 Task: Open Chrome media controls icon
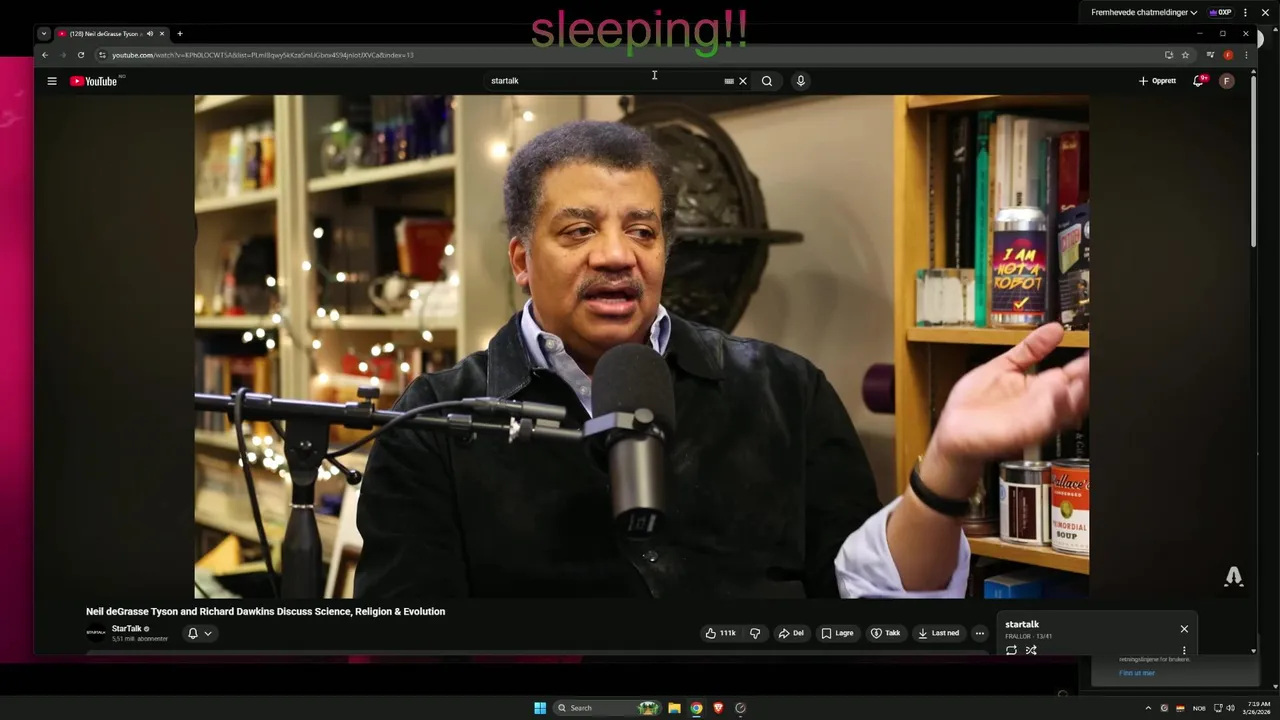tap(1210, 55)
